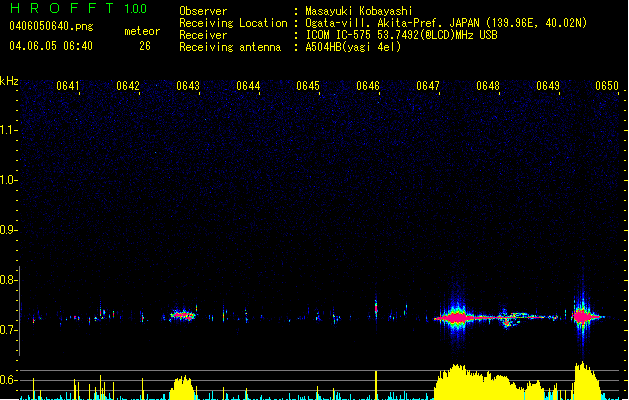Click the yellow power peak below 0650
Image resolution: width=629 pixels, height=400 pixels.
pos(586,381)
